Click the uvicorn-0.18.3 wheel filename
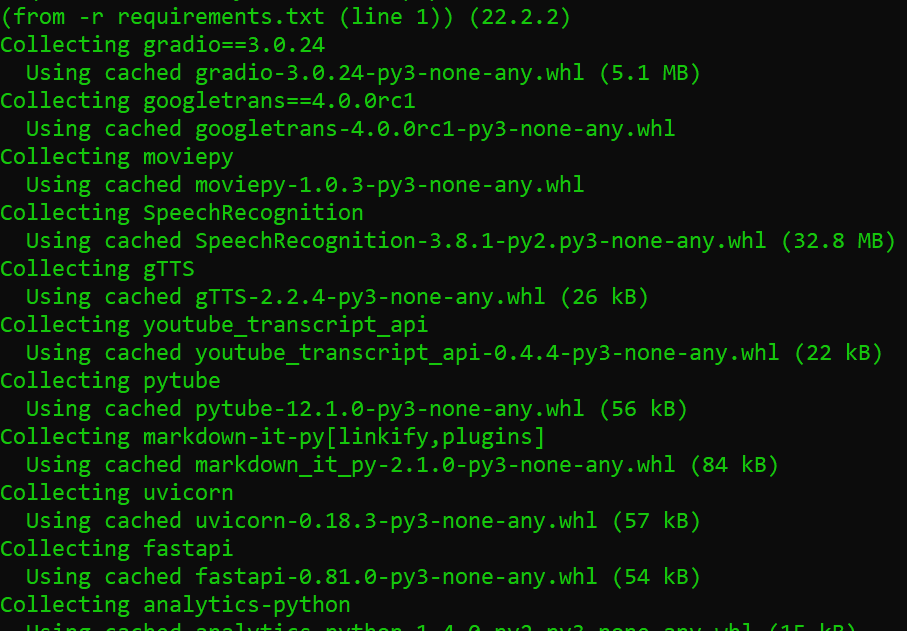 point(396,521)
